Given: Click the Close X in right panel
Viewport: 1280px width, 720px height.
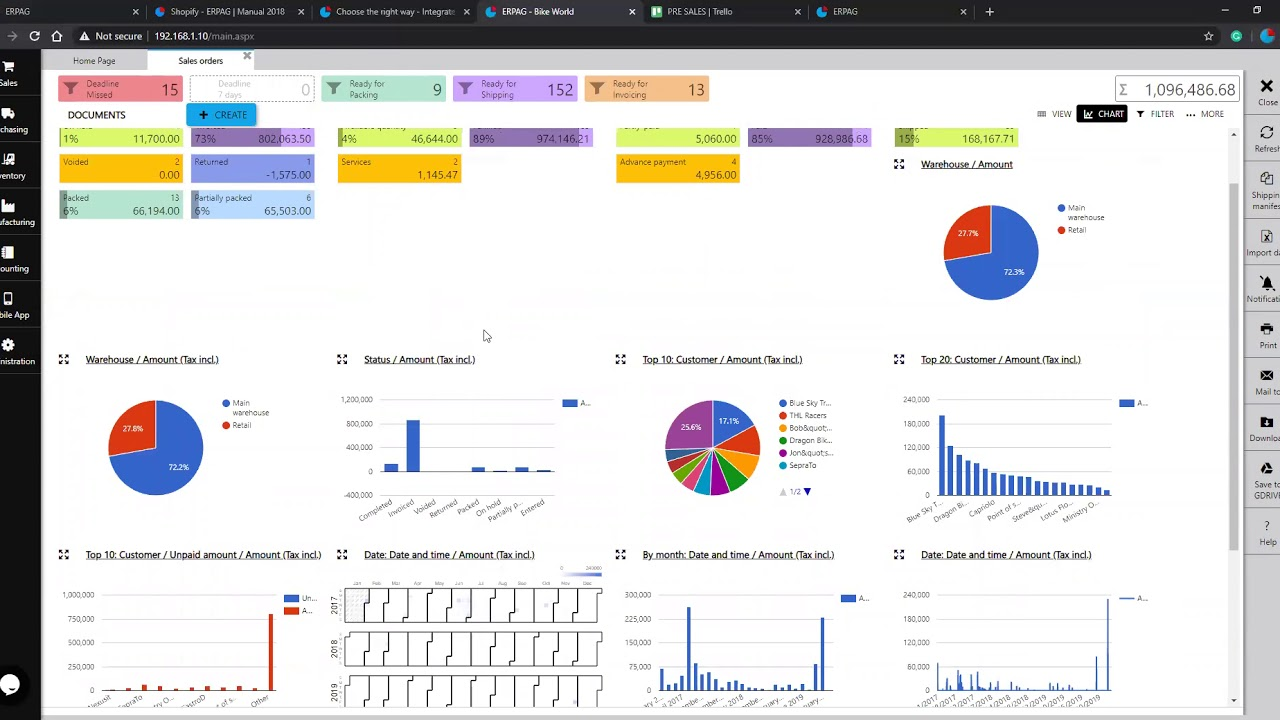Looking at the screenshot, I should 1266,87.
